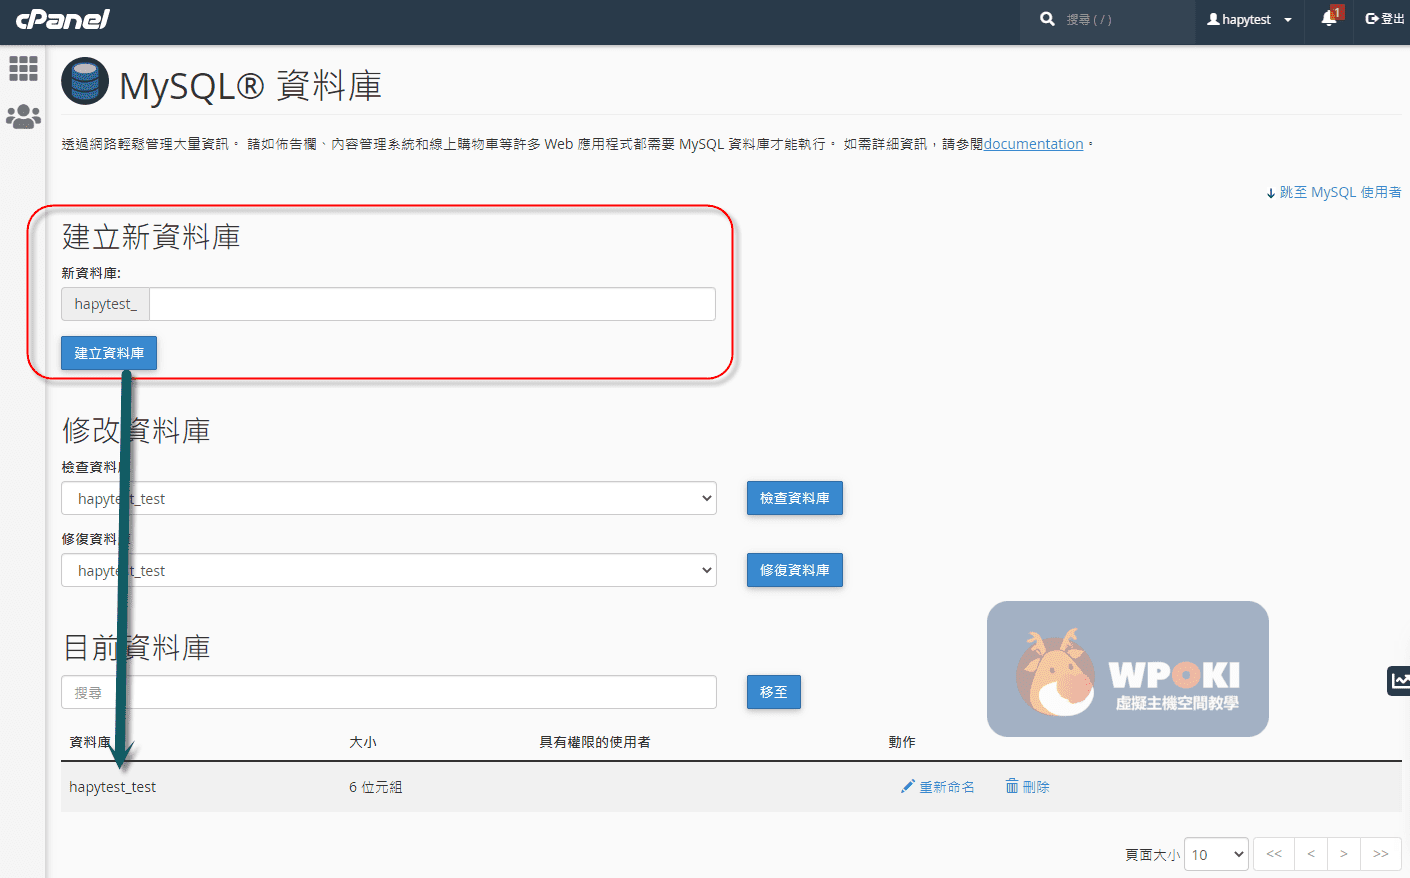Image resolution: width=1410 pixels, height=878 pixels.
Task: Focus the current databases search field
Action: 389,692
